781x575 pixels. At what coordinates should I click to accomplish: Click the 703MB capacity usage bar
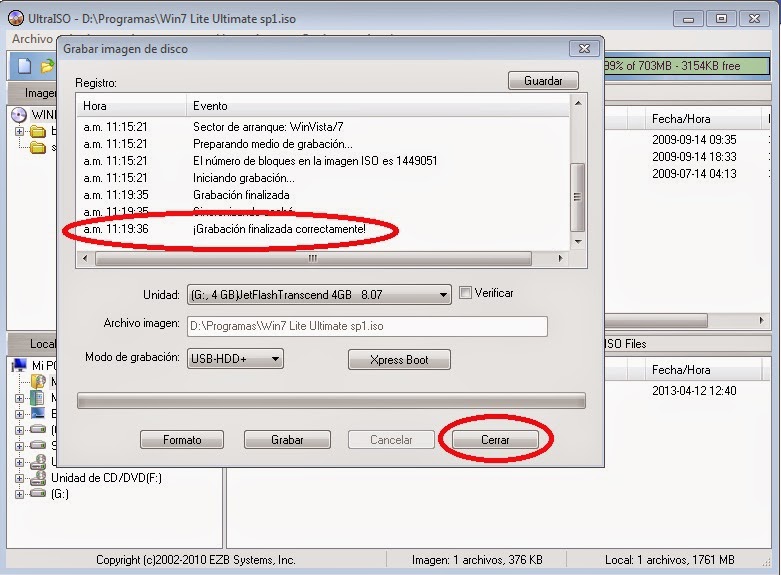686,66
